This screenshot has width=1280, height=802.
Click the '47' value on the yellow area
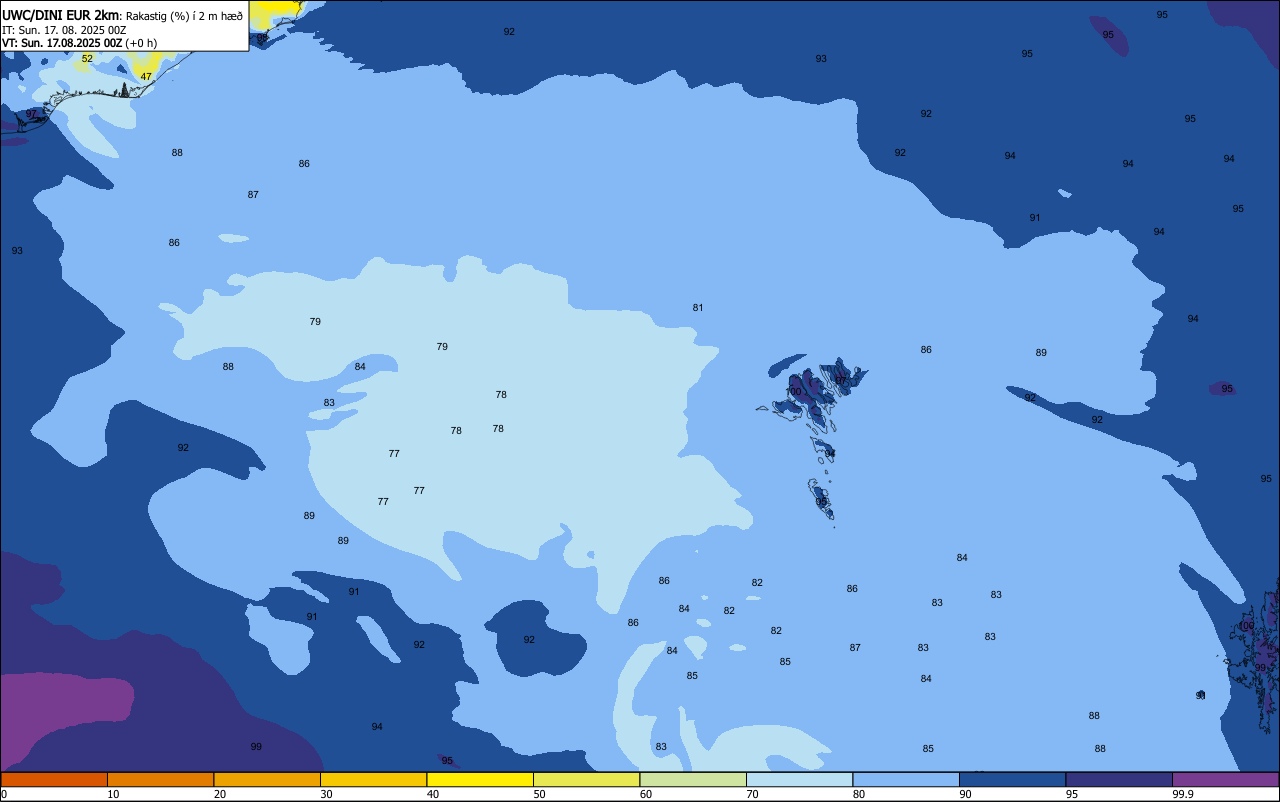pos(146,77)
